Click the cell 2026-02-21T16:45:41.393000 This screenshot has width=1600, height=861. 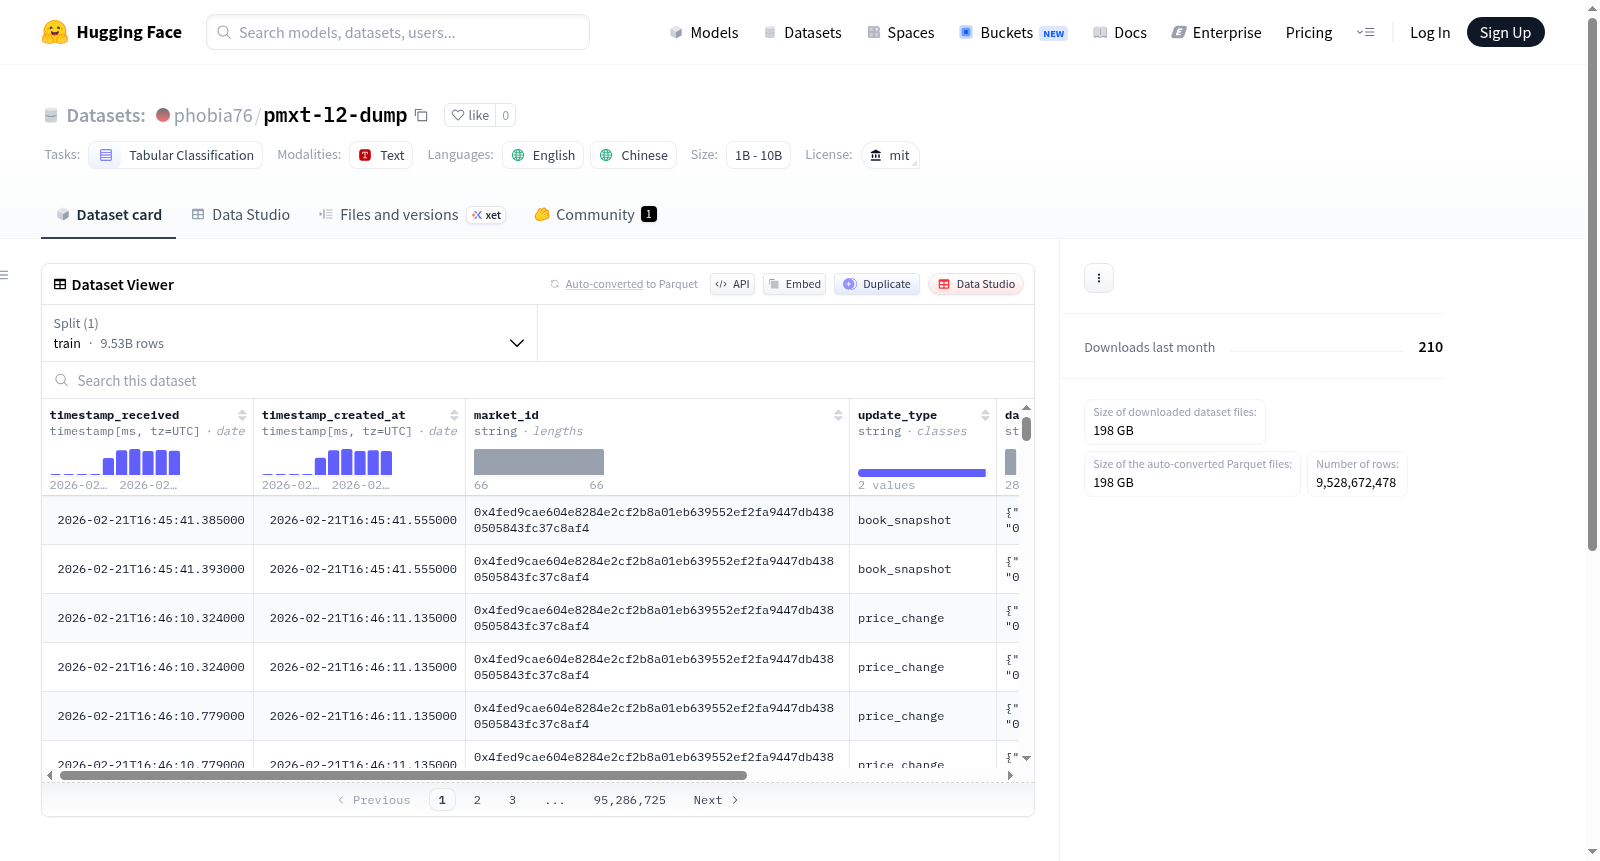[148, 569]
